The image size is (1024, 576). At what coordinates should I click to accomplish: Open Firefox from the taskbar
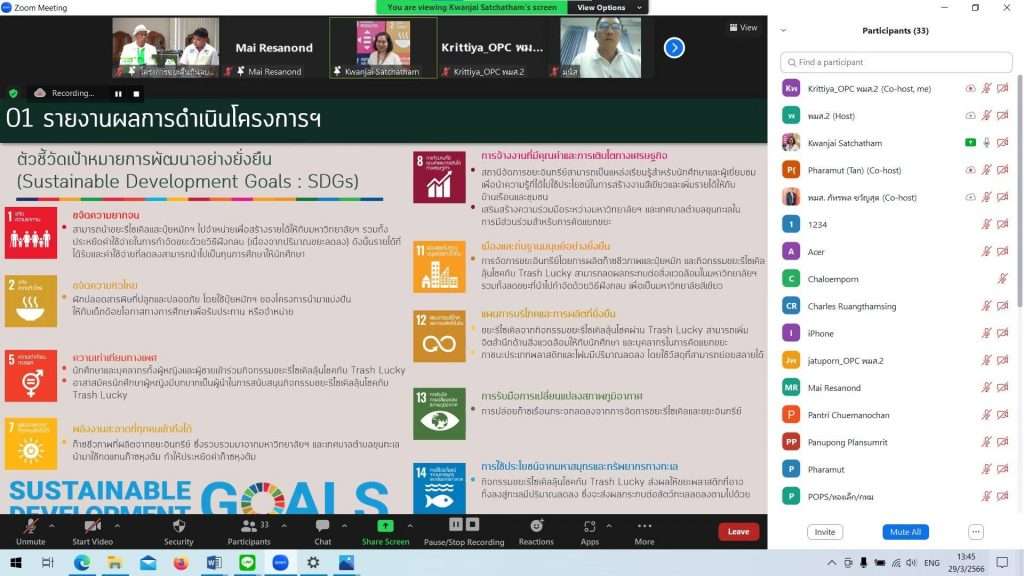tap(181, 562)
